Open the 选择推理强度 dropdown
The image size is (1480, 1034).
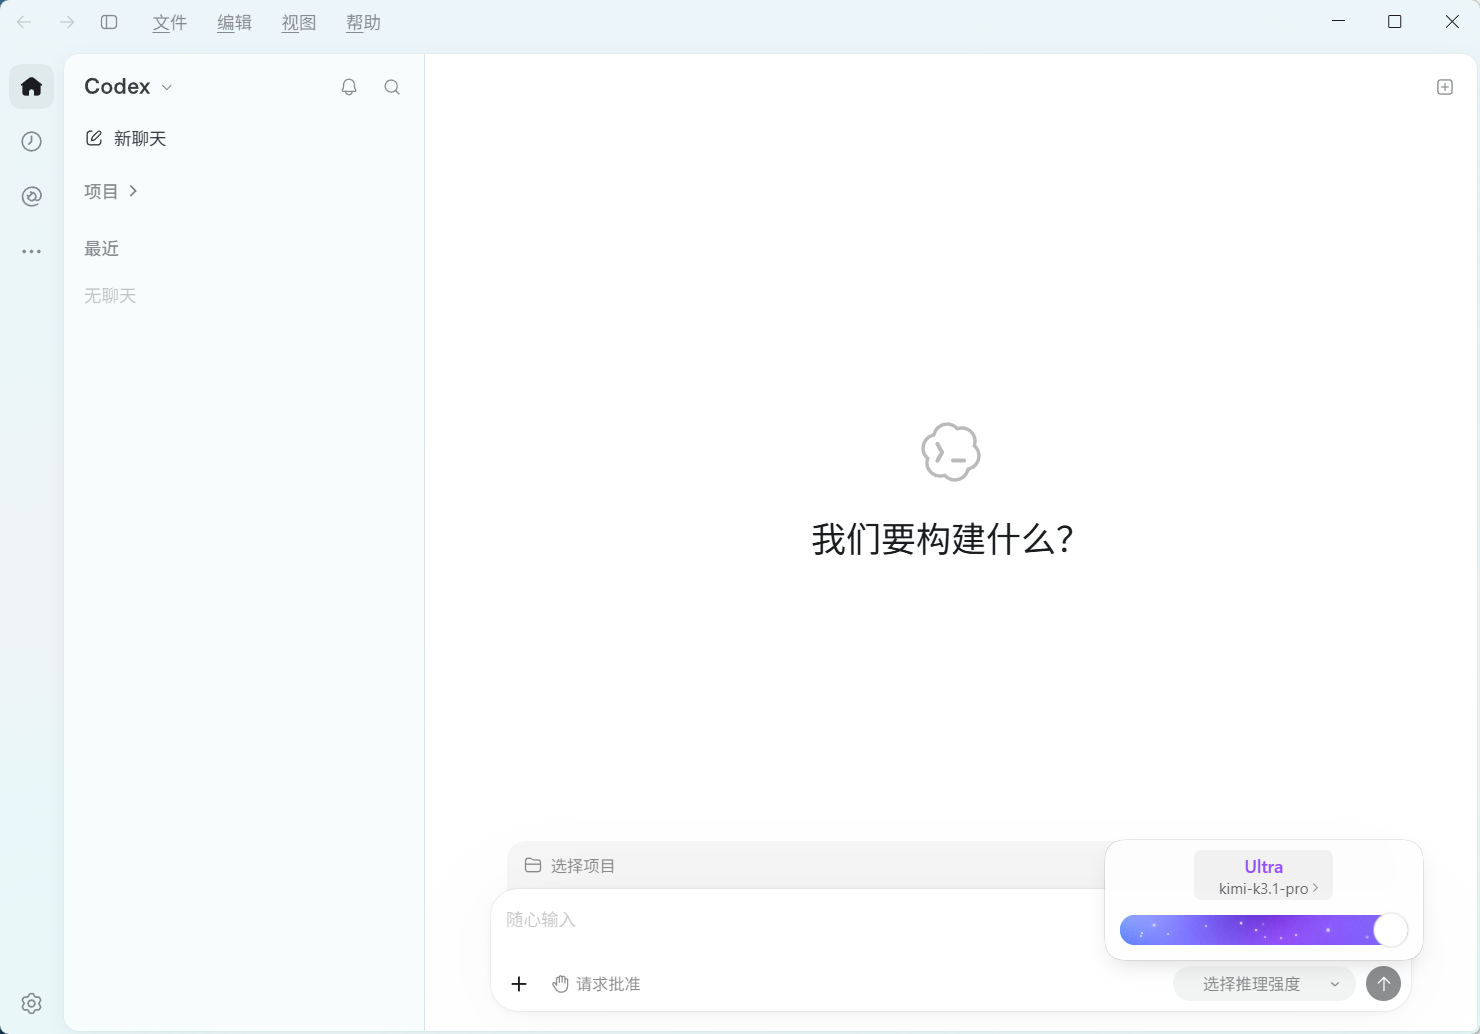[x=1264, y=984]
